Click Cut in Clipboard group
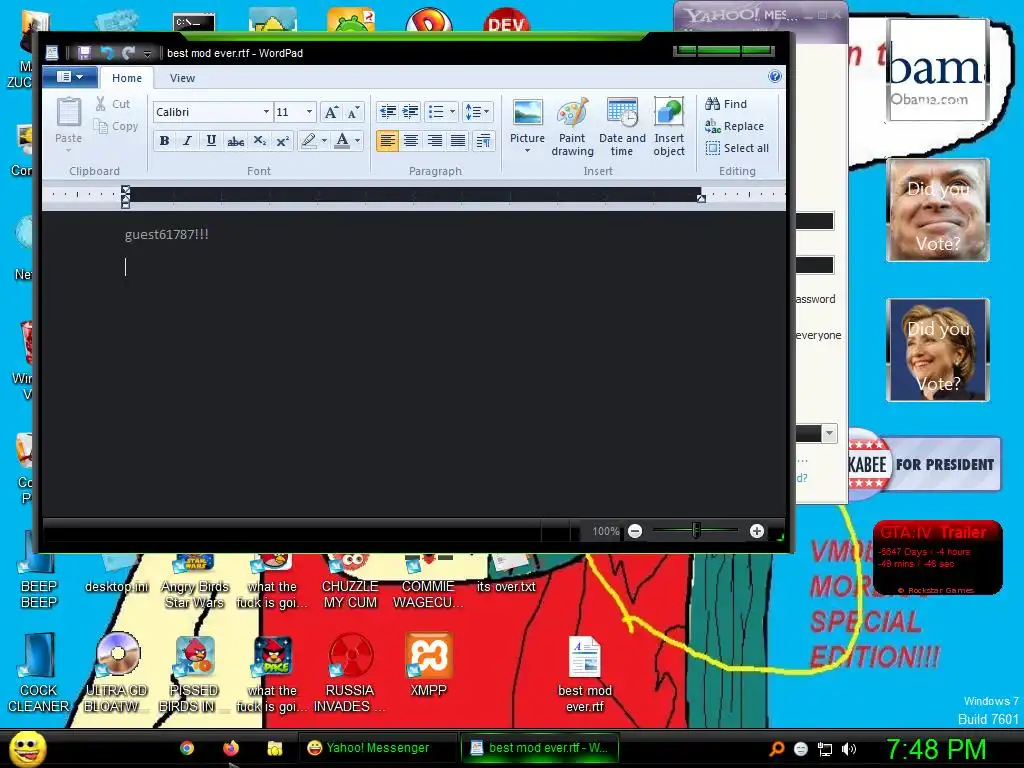The image size is (1024, 768). [x=112, y=104]
